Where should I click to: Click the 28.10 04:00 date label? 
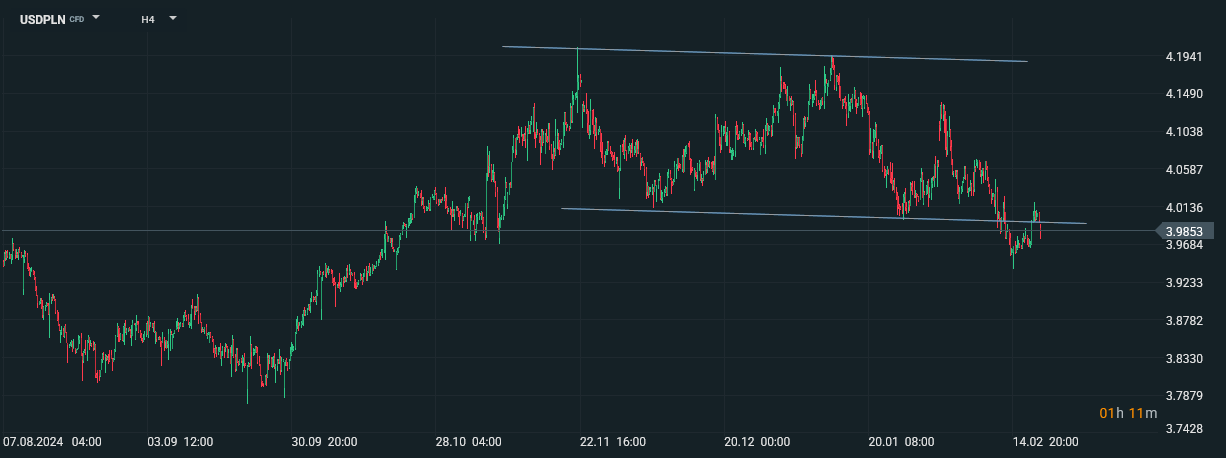[468, 441]
